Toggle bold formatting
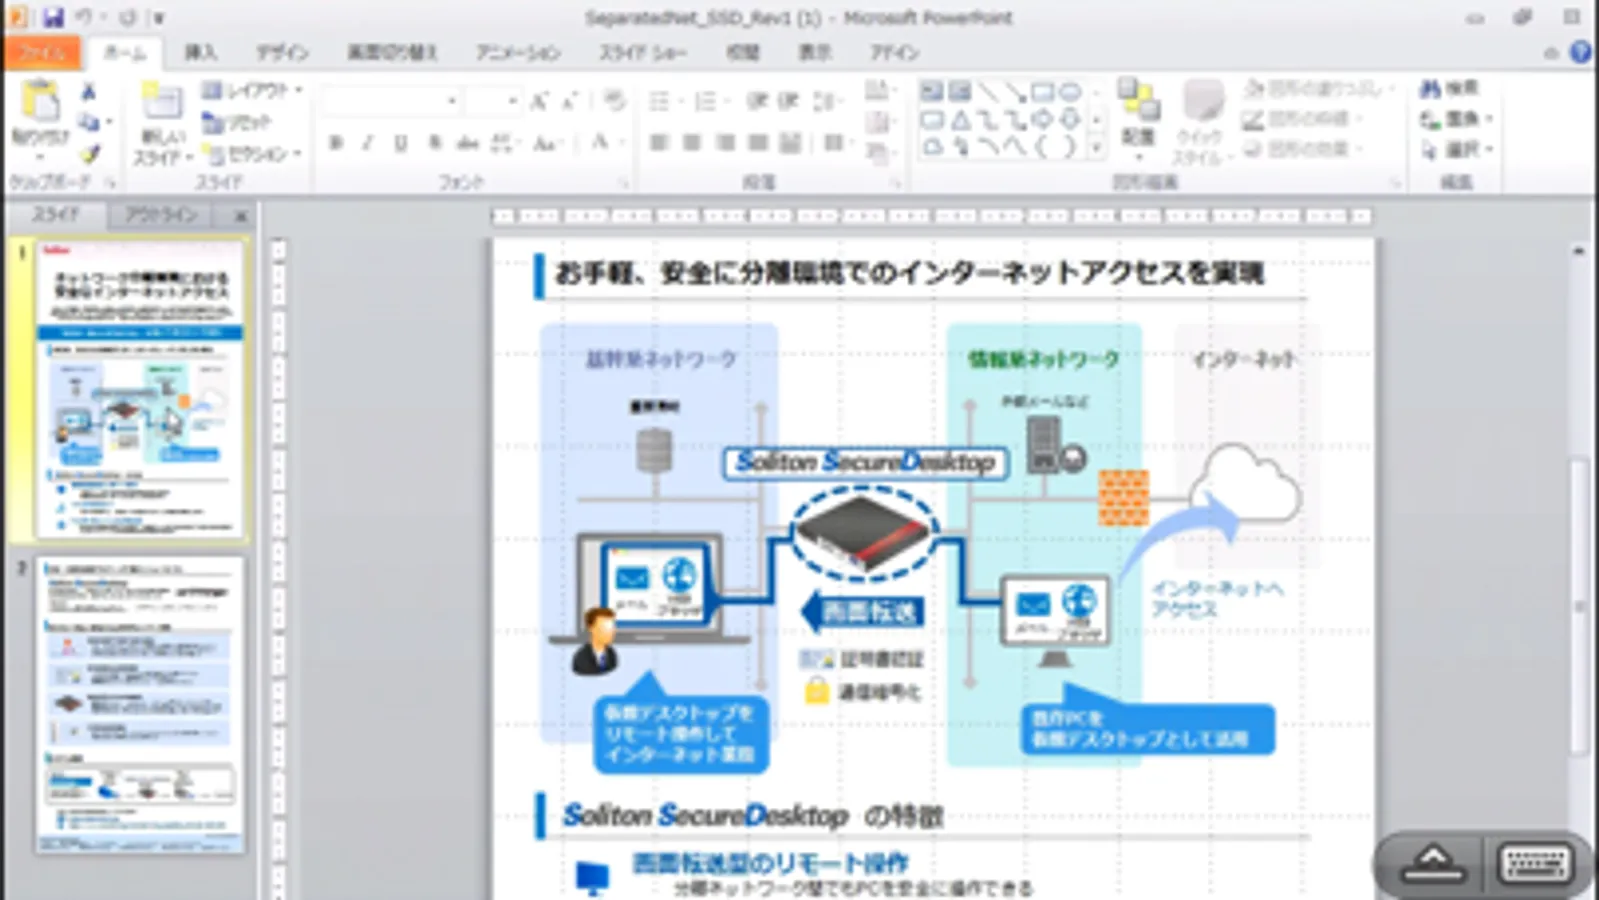Viewport: 1599px width, 900px height. point(336,143)
